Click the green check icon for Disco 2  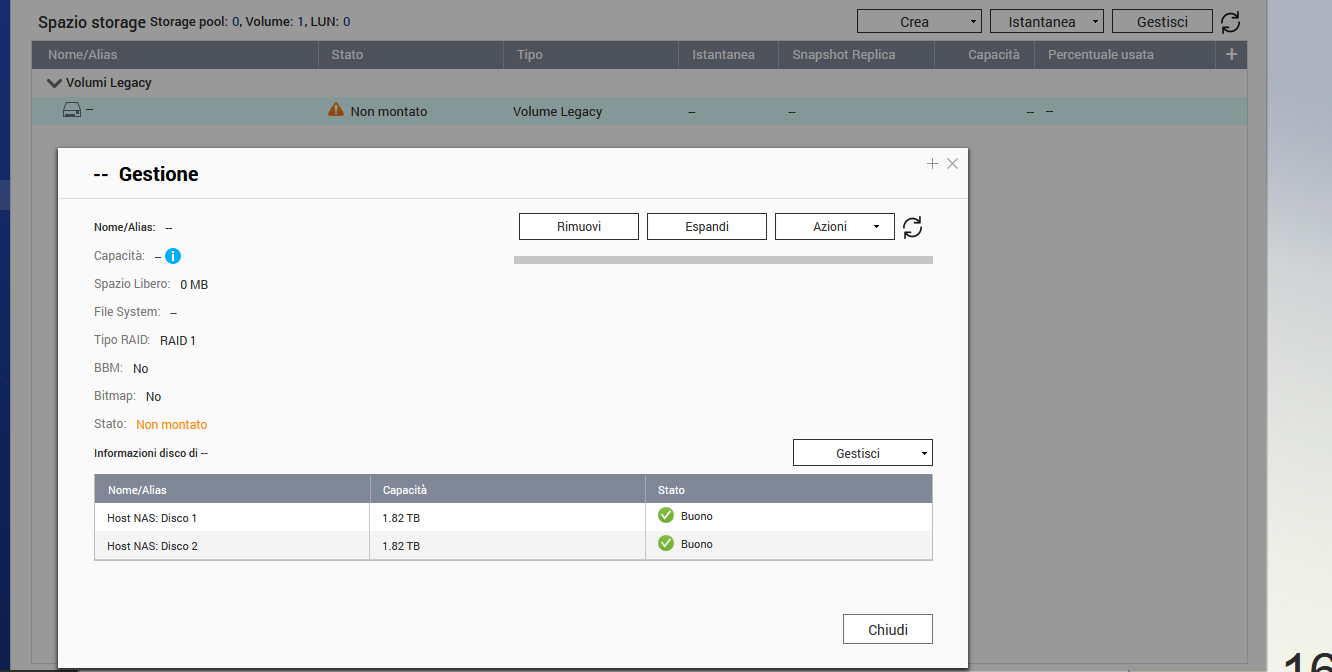pos(666,544)
